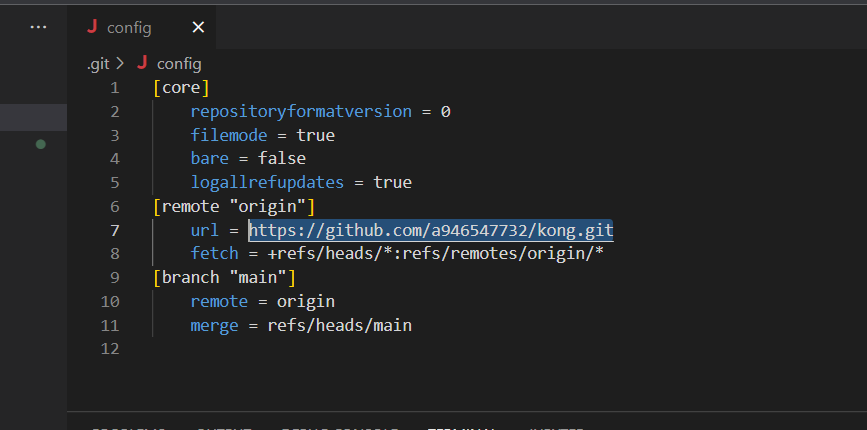Close the config editor tab
Viewport: 867px width, 430px height.
click(198, 28)
